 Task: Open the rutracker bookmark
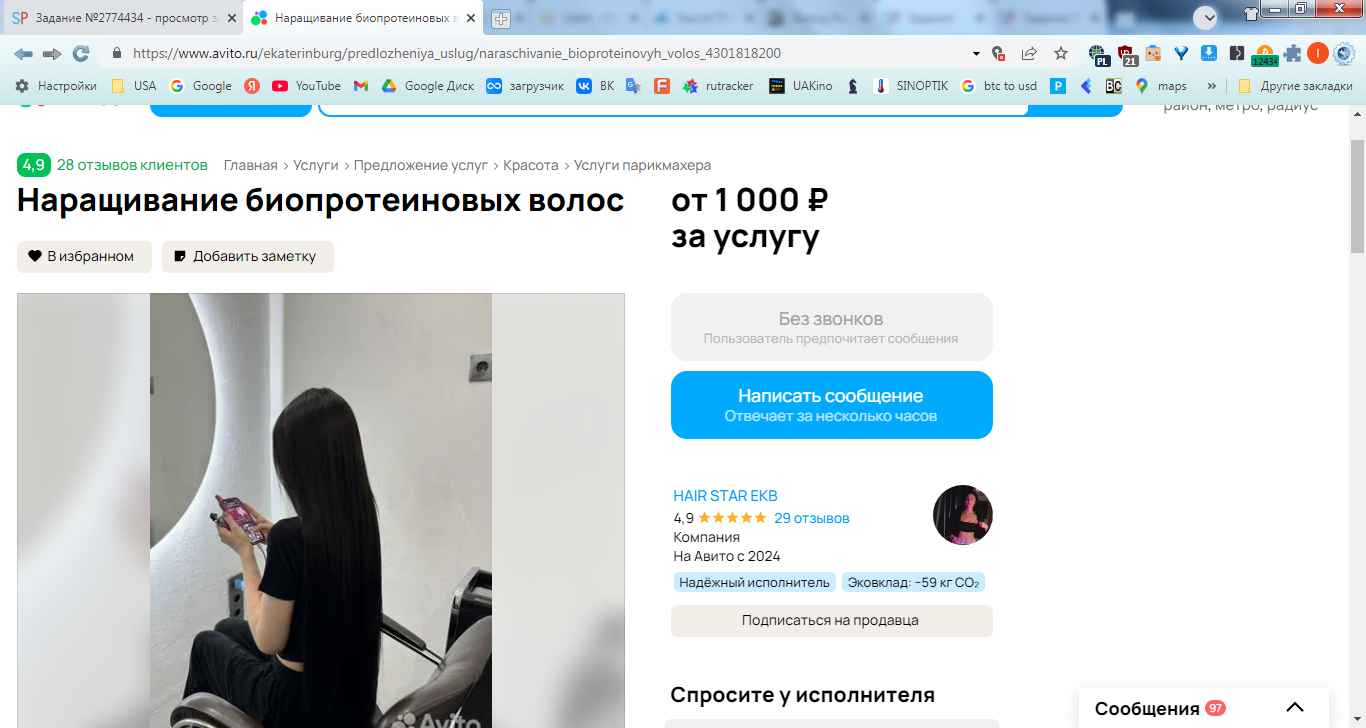pyautogui.click(x=718, y=86)
